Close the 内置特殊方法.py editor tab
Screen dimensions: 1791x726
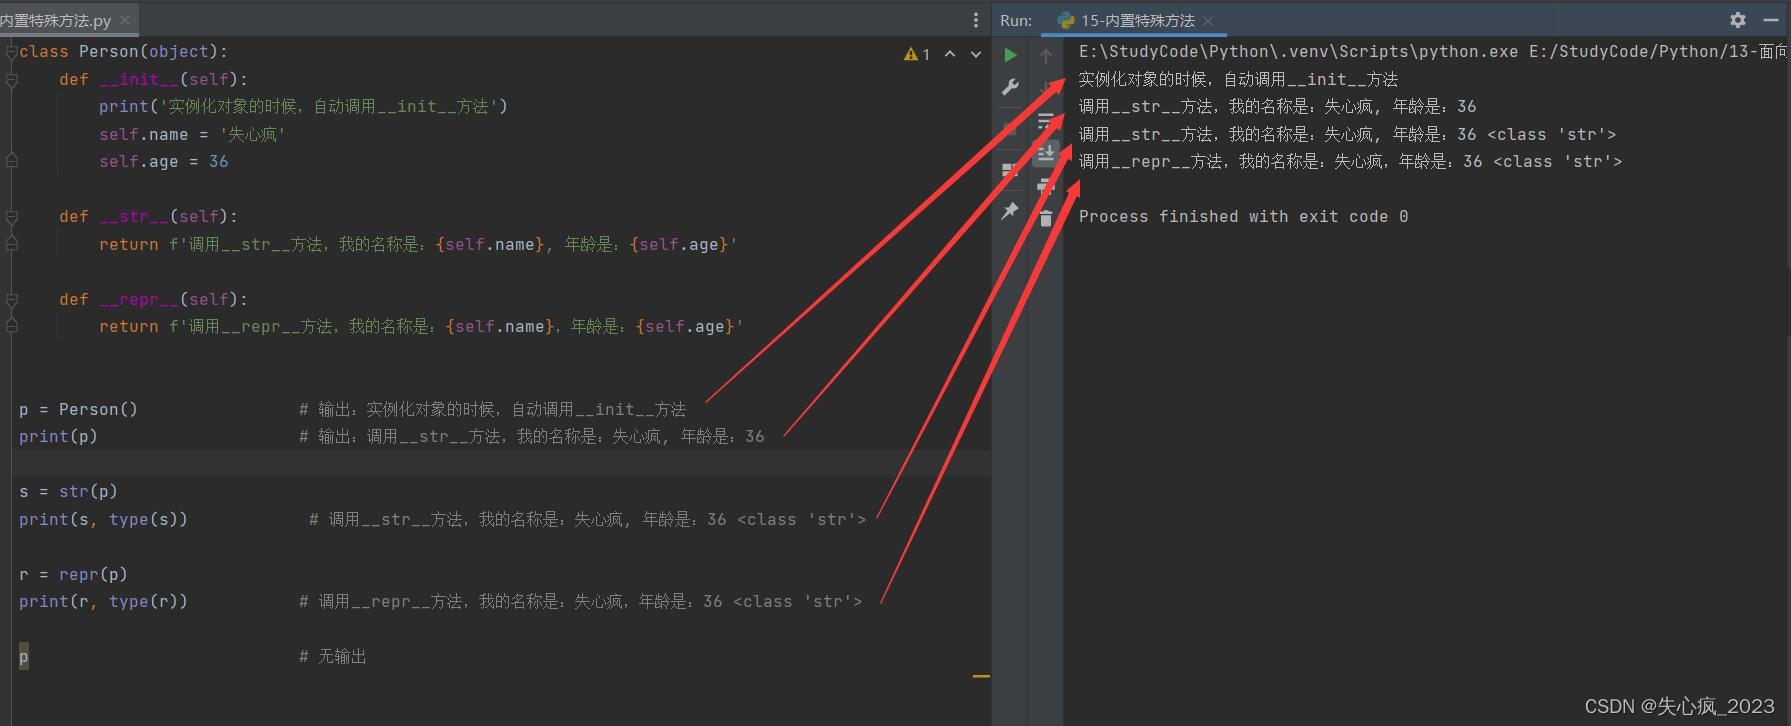click(x=125, y=20)
